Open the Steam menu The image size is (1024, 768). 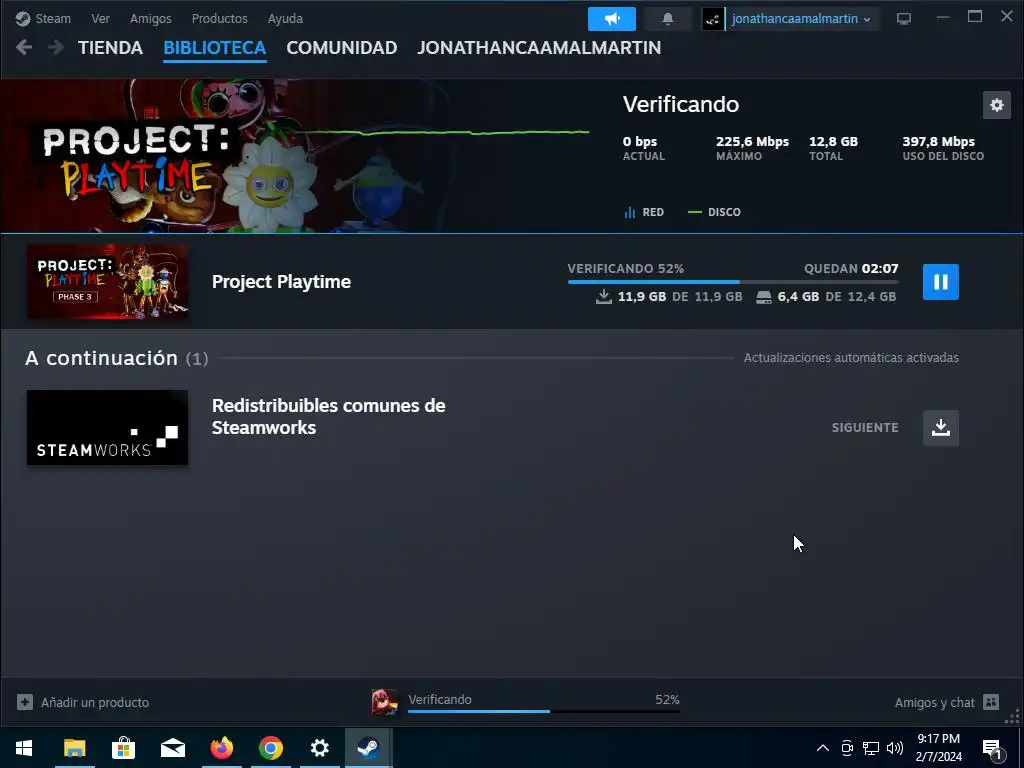(43, 18)
